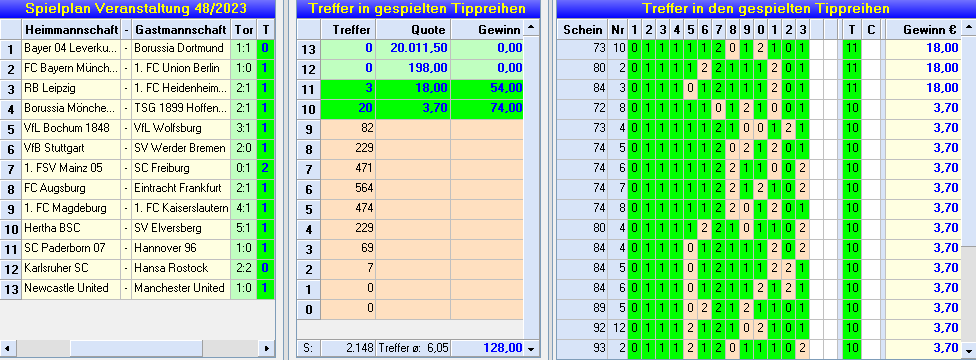Click Nr column header in right table
Viewport: 976px width, 360px height.
pos(617,29)
